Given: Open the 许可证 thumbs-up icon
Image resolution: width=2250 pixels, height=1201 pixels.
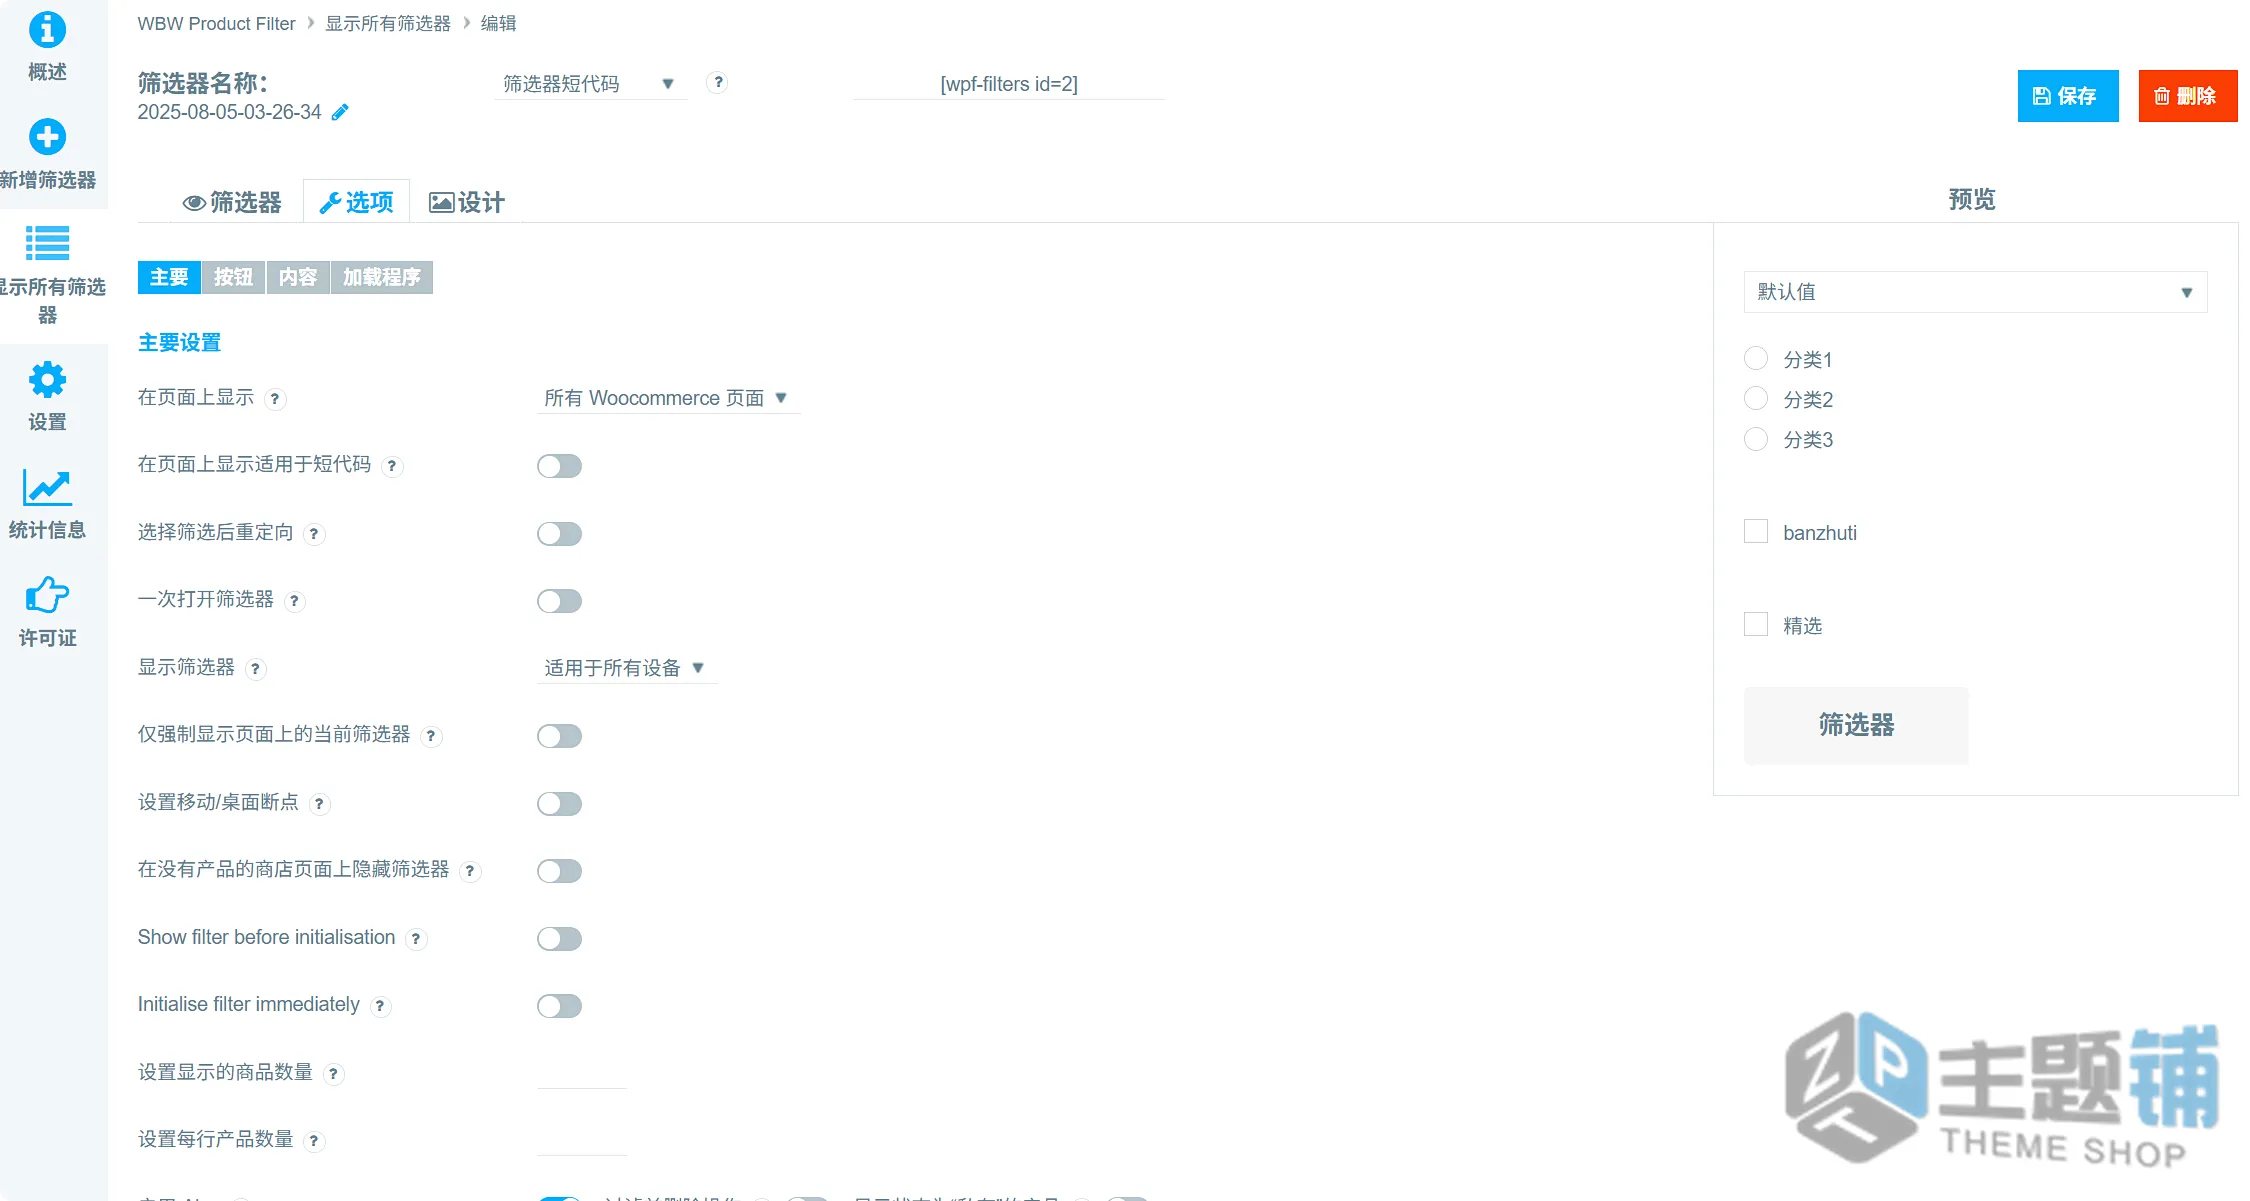Looking at the screenshot, I should point(47,595).
